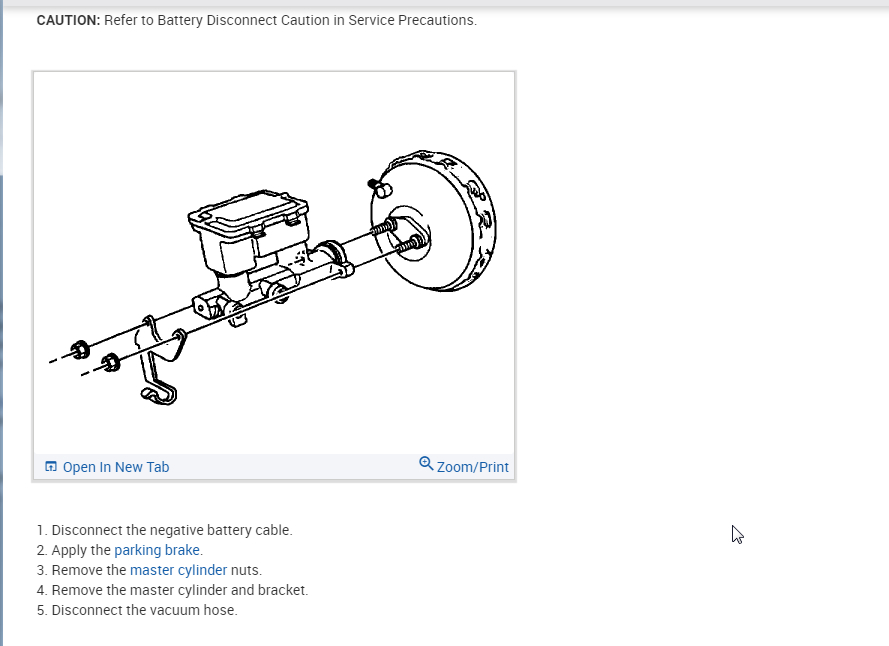Follow the parking brake link
The image size is (889, 646).
tap(157, 550)
